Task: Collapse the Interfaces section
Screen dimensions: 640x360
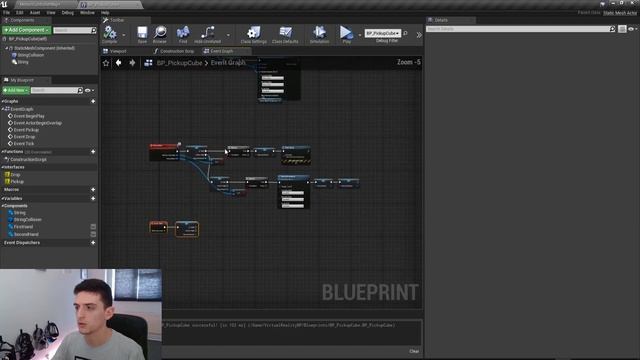Action: click(x=2, y=167)
